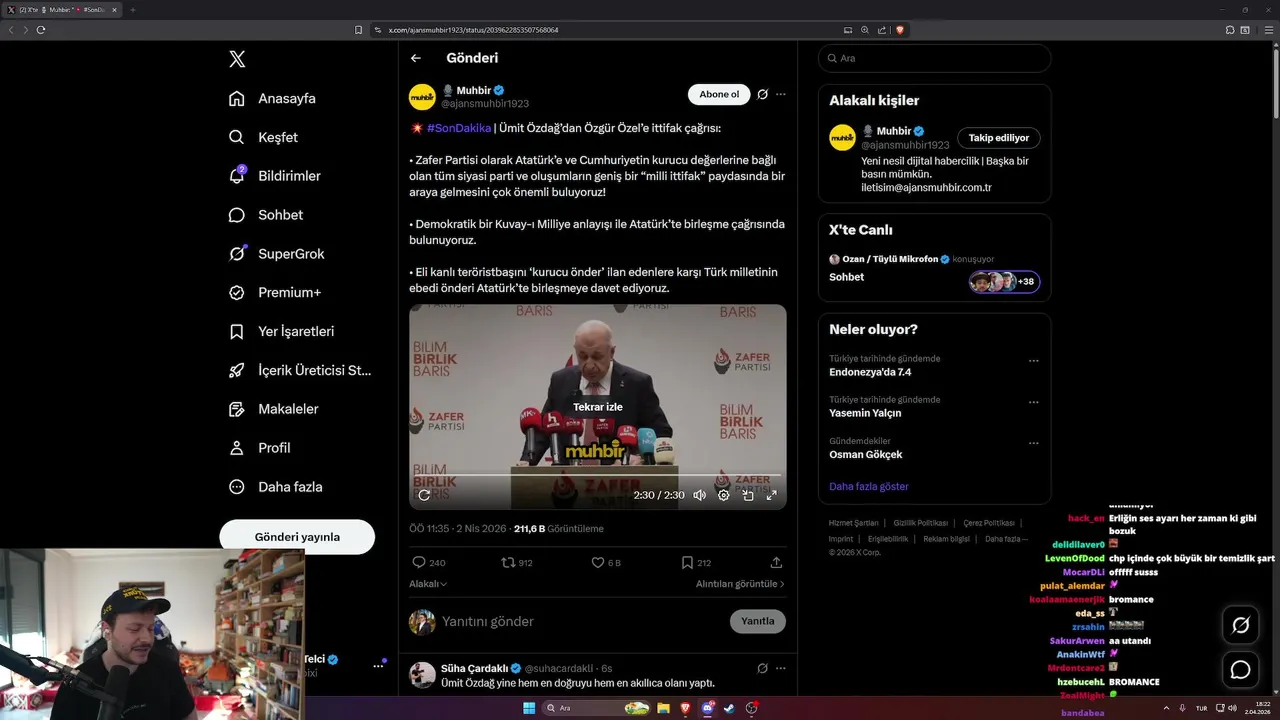Click Alıntıları görüntüle link
Viewport: 1280px width, 720px height.
[740, 584]
